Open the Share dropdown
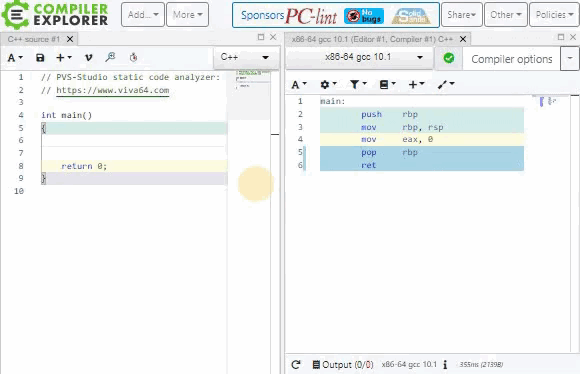 pos(462,15)
